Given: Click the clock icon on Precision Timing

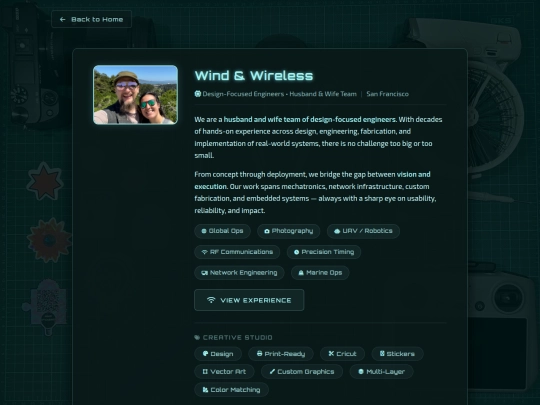Looking at the screenshot, I should pos(296,252).
